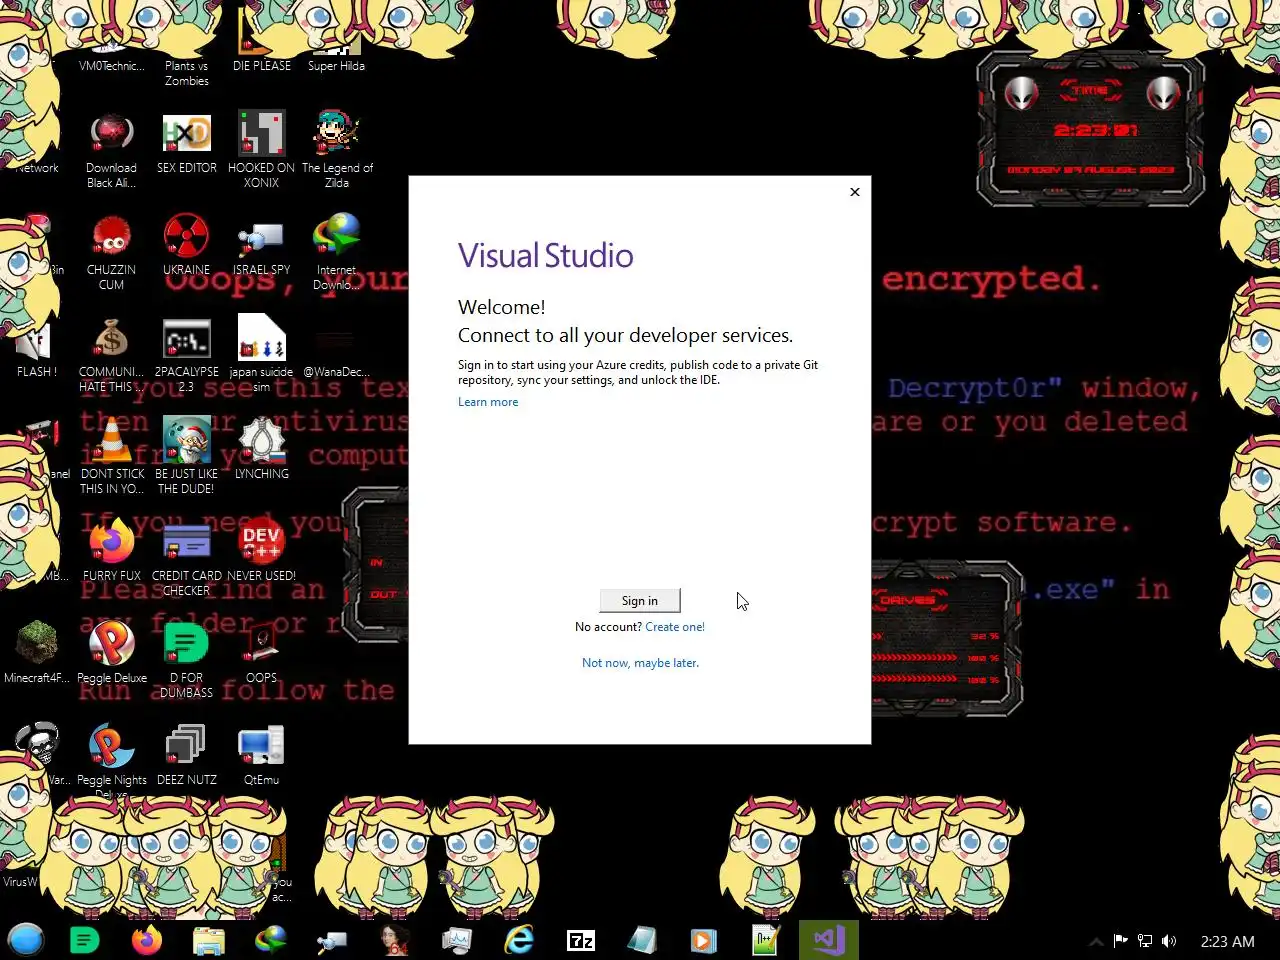Open the volume speaker tray icon
The height and width of the screenshot is (960, 1280).
point(1169,941)
